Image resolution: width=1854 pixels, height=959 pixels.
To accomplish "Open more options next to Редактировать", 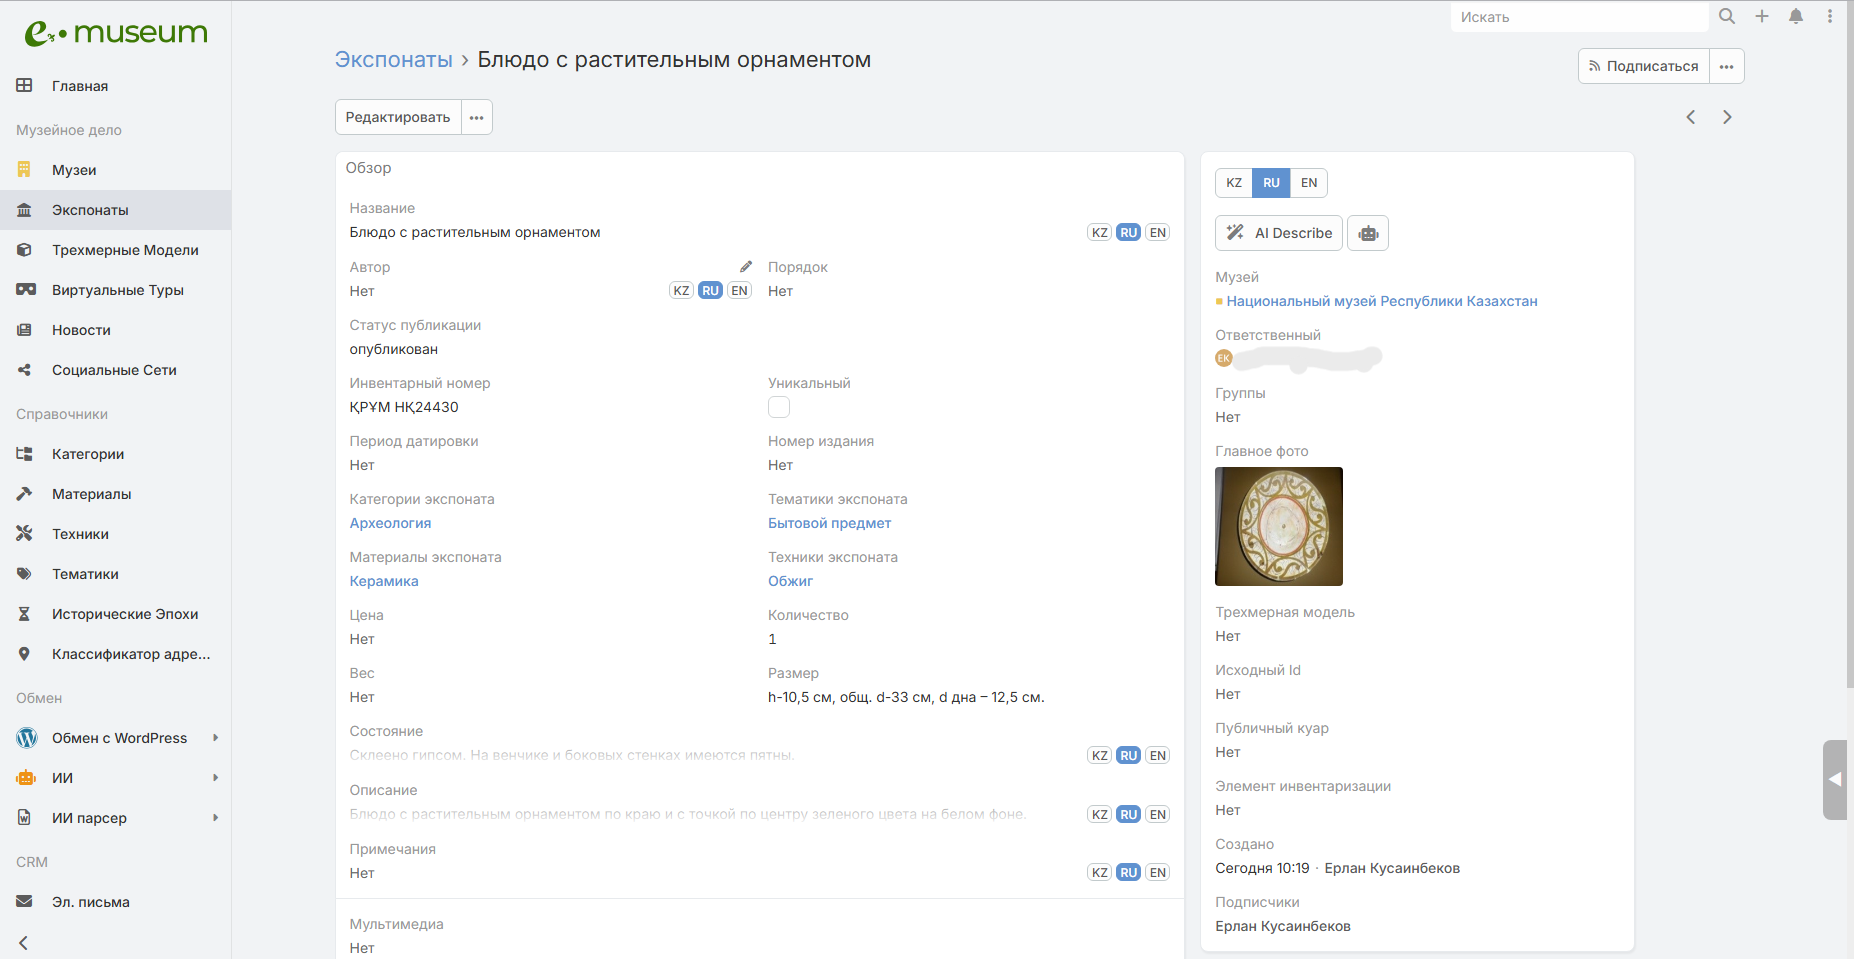I will pyautogui.click(x=477, y=117).
